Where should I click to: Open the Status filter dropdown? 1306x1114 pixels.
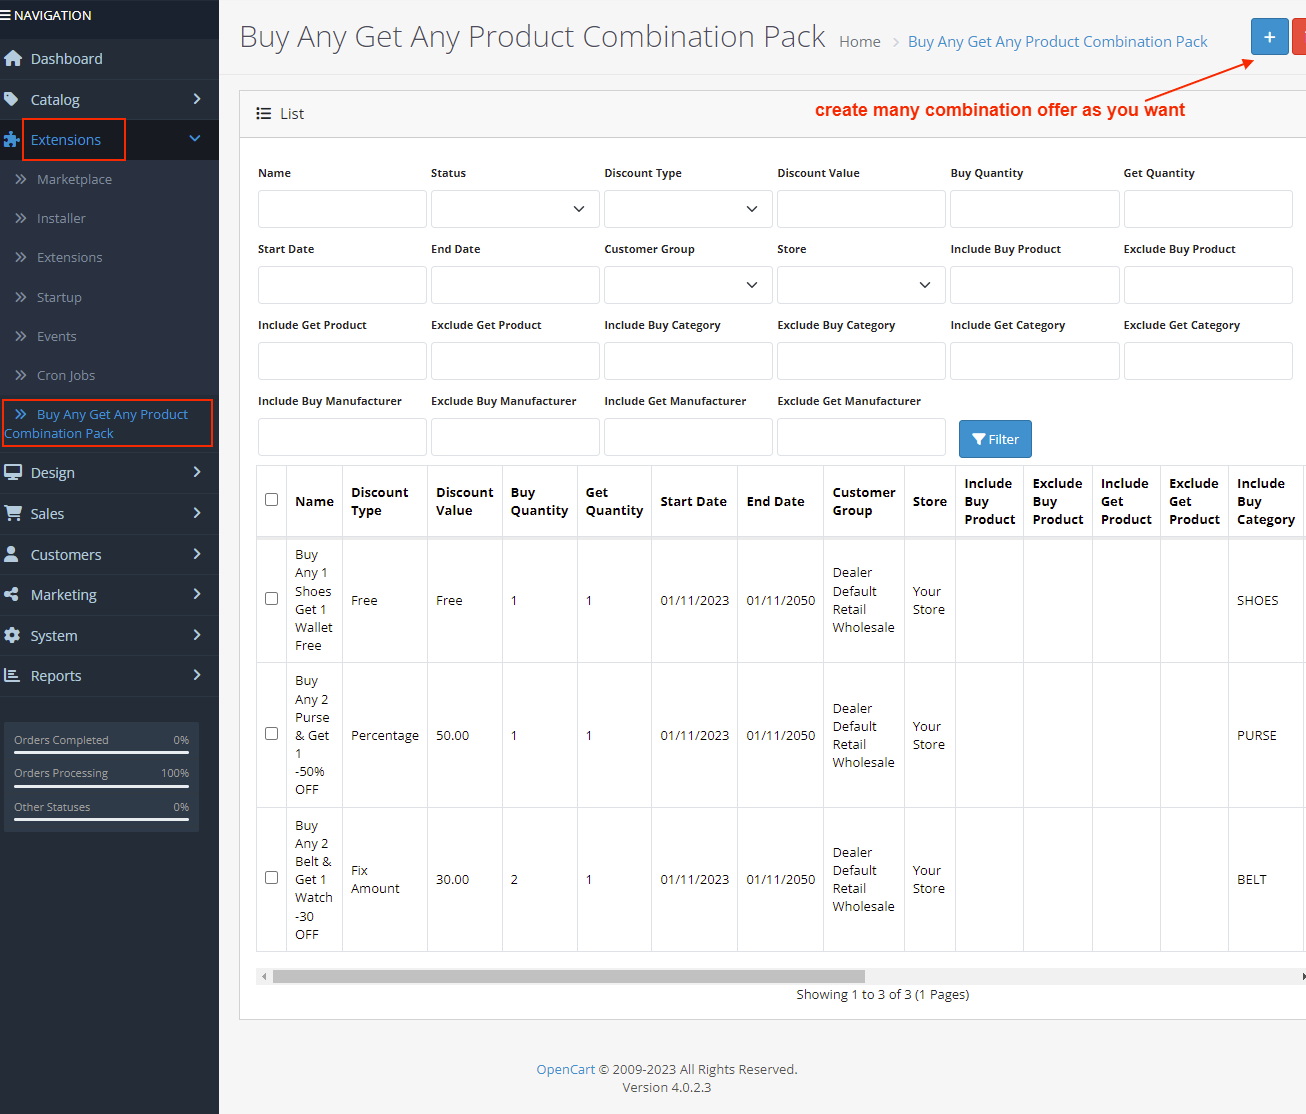tap(515, 209)
